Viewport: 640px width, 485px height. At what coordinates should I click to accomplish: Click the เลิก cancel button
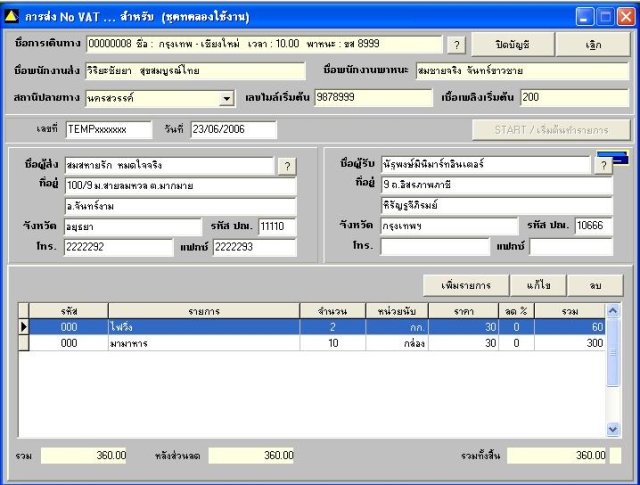[593, 44]
